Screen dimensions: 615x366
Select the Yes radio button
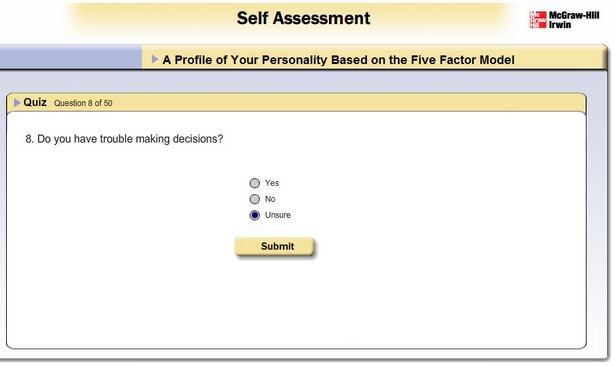pyautogui.click(x=255, y=183)
